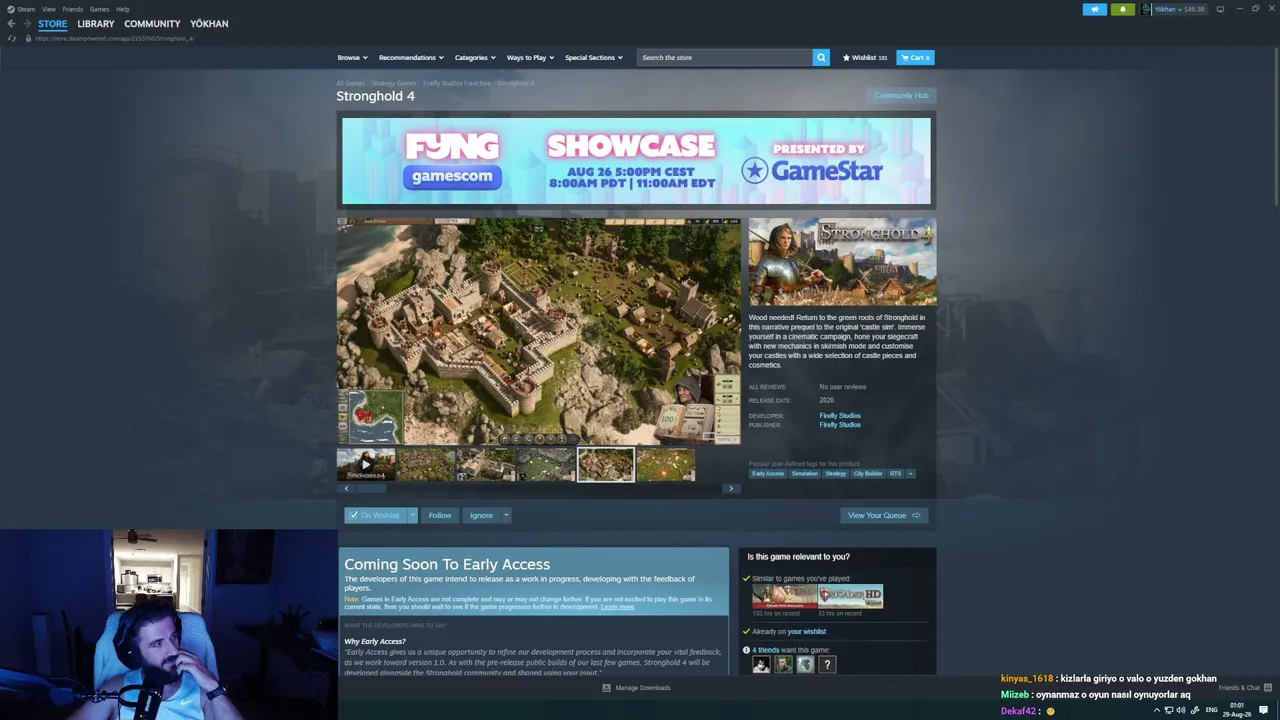Open the Early Access Learn more link
Screen dimensions: 1280x720
pyautogui.click(x=617, y=607)
